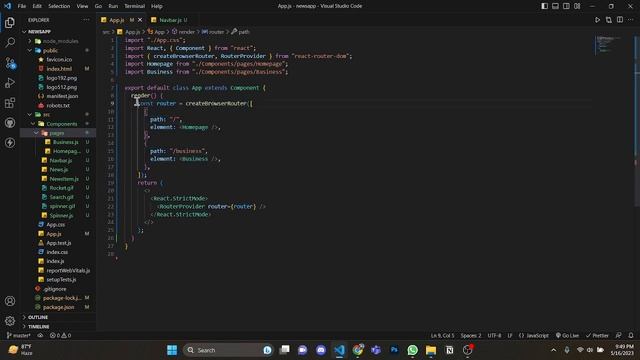Open the Run and Debug view
640x360 pixels.
point(10,83)
